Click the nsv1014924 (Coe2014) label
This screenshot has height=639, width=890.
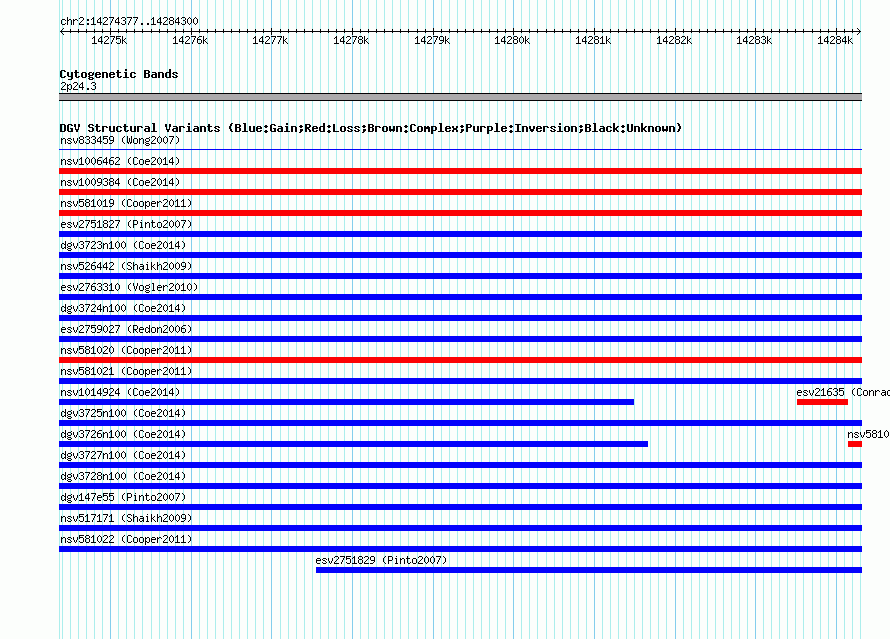click(120, 392)
